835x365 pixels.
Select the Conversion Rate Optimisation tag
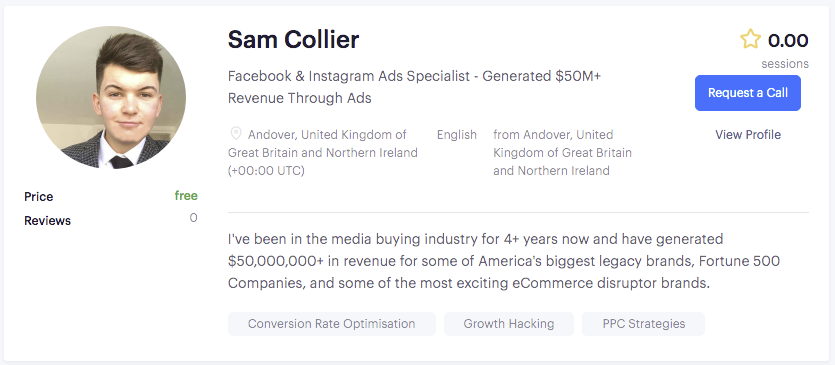tap(332, 324)
